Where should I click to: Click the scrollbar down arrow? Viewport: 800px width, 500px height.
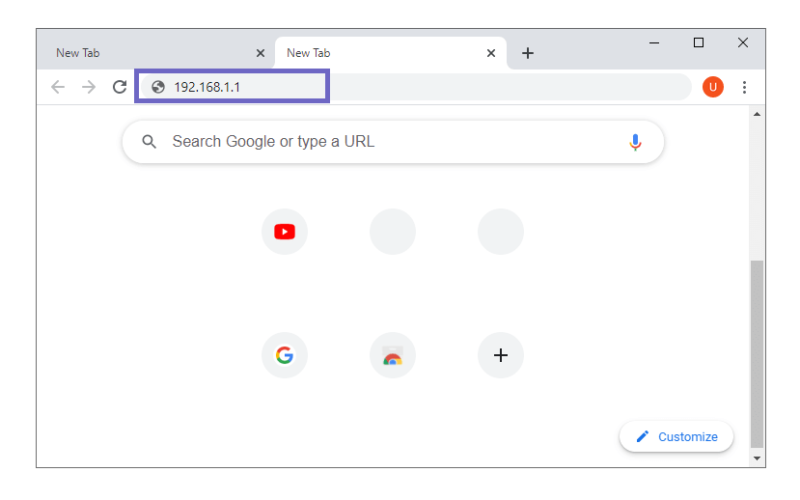coord(757,458)
